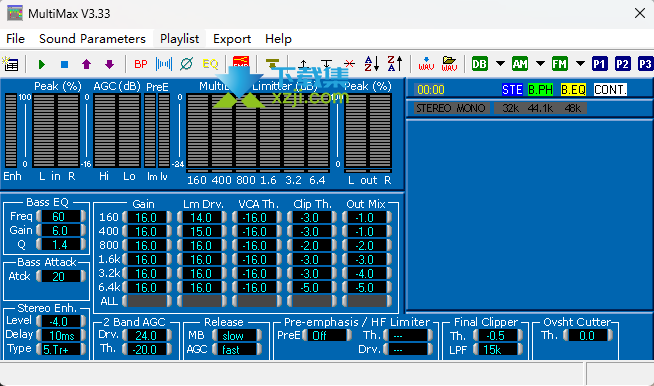Click the purple up arrow toolbar icon
Viewport: 654px width, 386px height.
coord(86,64)
